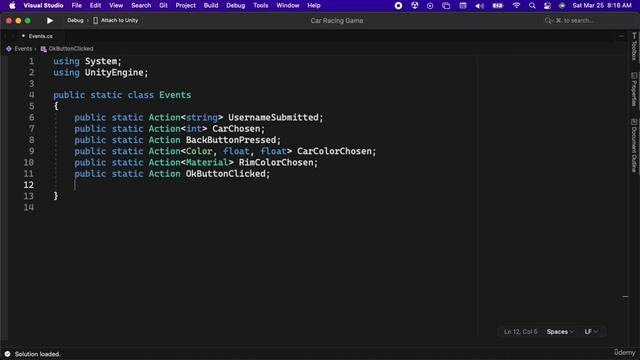Open the View menu
This screenshot has height=360, width=640.
(116, 5)
